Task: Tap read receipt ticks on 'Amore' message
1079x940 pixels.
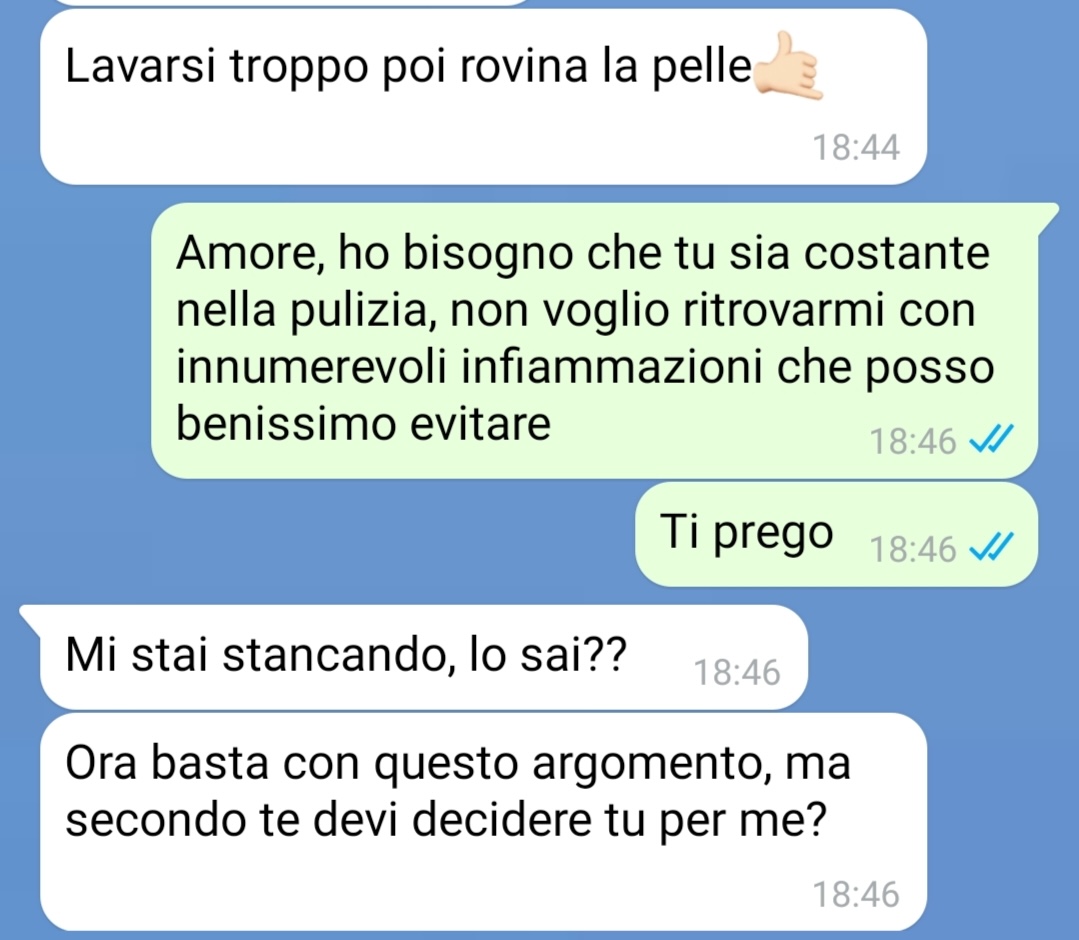Action: click(991, 440)
